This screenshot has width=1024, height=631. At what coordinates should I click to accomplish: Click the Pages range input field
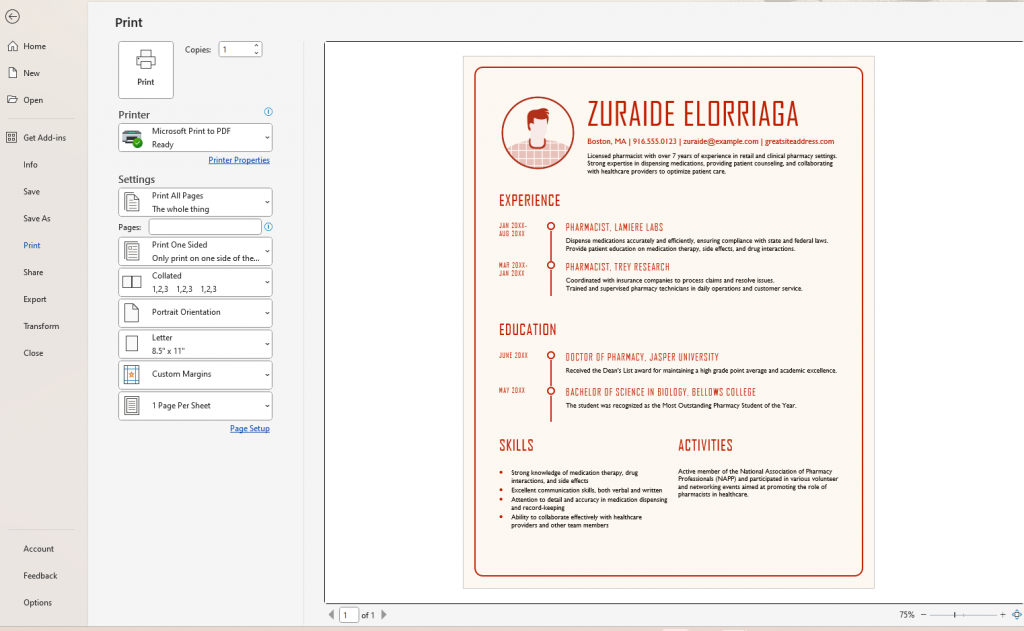[205, 227]
